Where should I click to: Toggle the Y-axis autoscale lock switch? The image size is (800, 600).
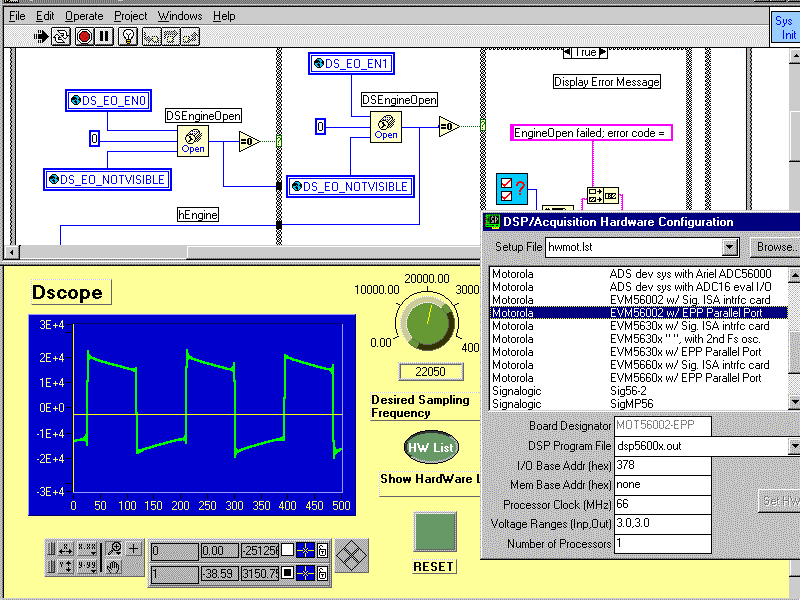pyautogui.click(x=52, y=567)
